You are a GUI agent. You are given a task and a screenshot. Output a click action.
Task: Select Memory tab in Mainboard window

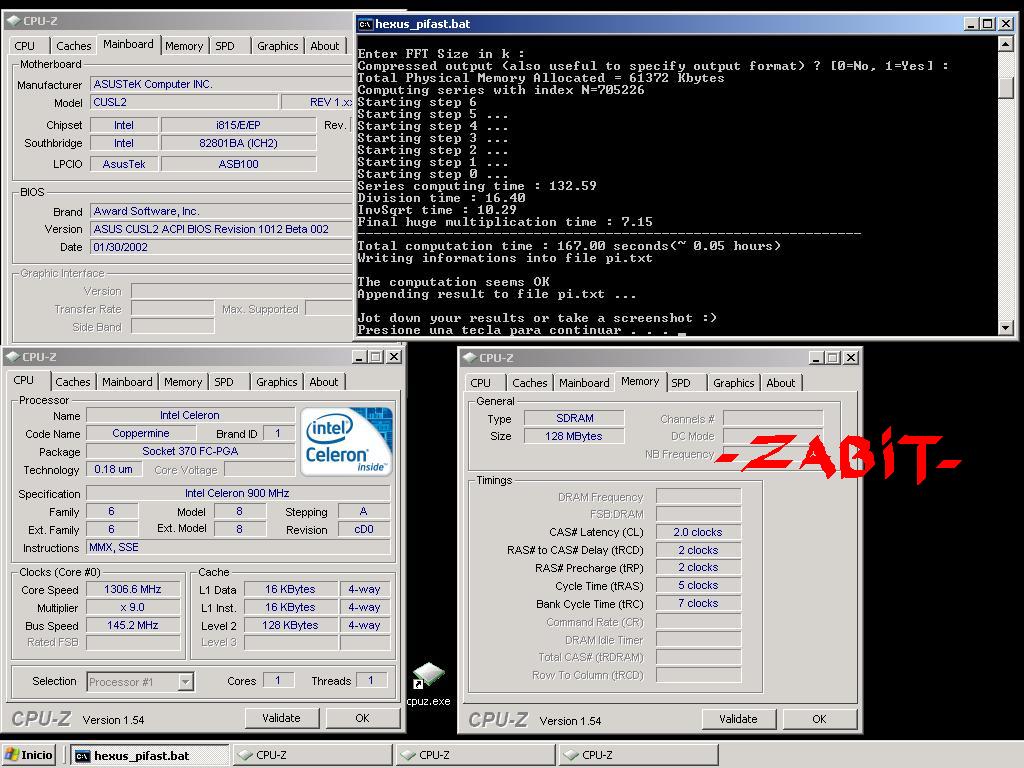(x=184, y=46)
